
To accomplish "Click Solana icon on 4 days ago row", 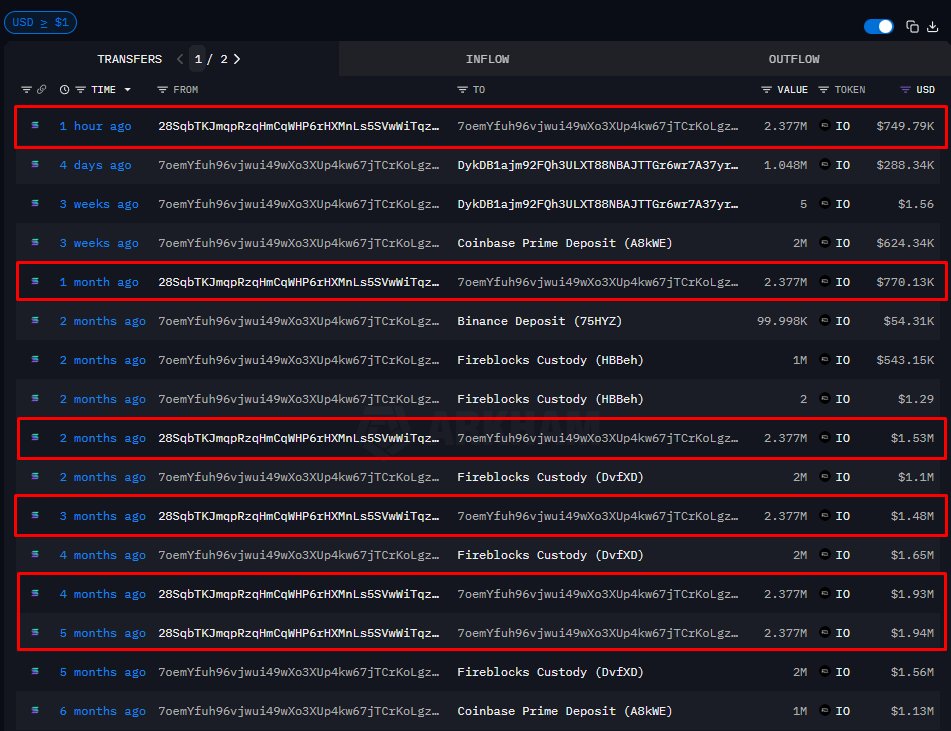I will coord(35,164).
